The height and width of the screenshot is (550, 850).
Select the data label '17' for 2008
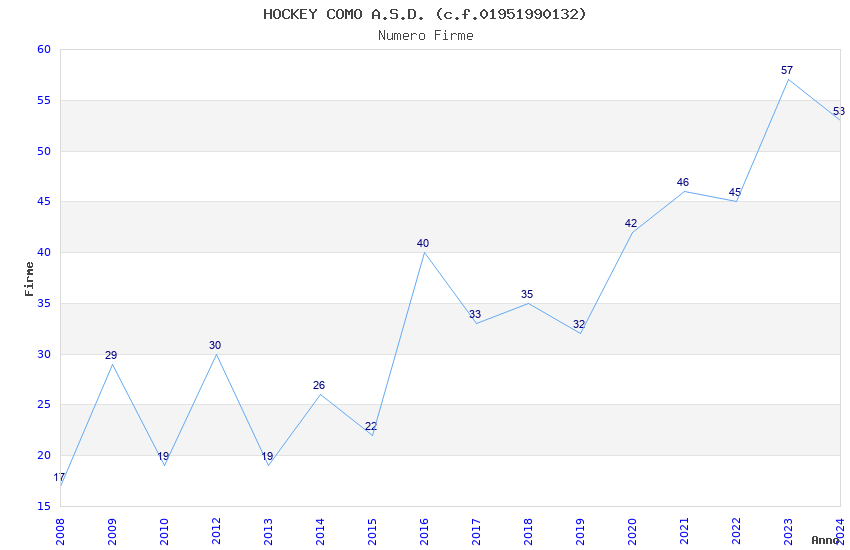click(x=59, y=477)
